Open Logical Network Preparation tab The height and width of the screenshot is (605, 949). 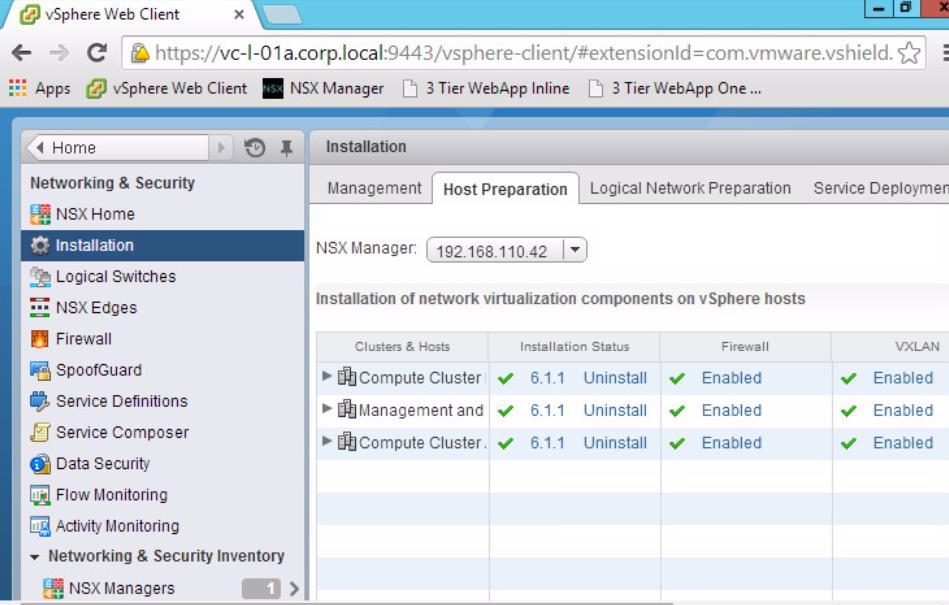(690, 188)
